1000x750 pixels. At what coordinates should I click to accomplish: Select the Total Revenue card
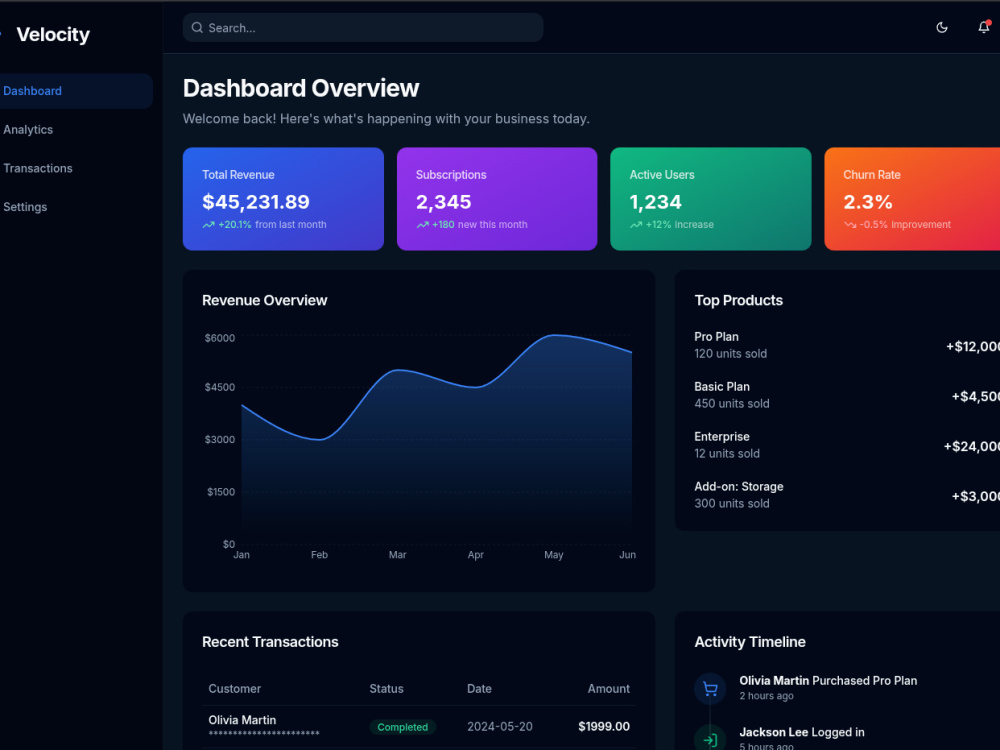pos(283,199)
